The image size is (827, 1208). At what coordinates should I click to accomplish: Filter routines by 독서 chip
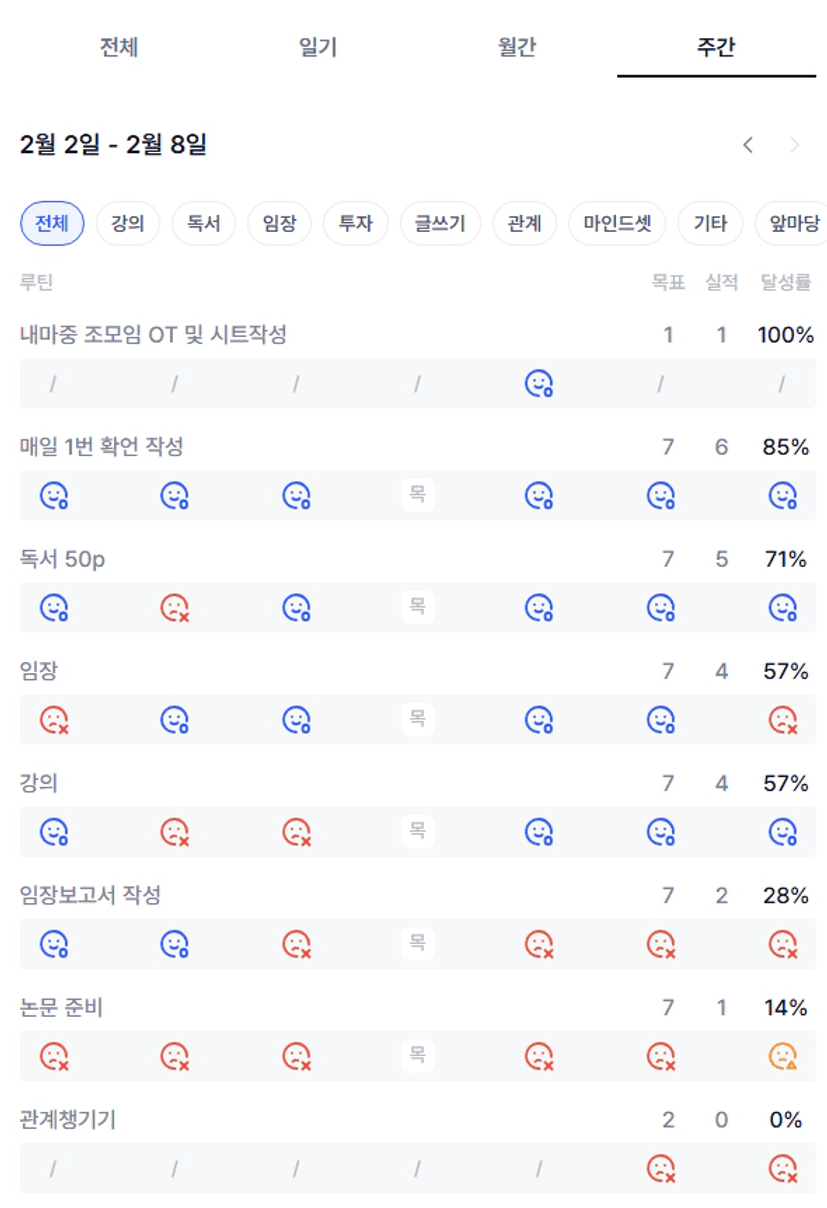coord(203,223)
